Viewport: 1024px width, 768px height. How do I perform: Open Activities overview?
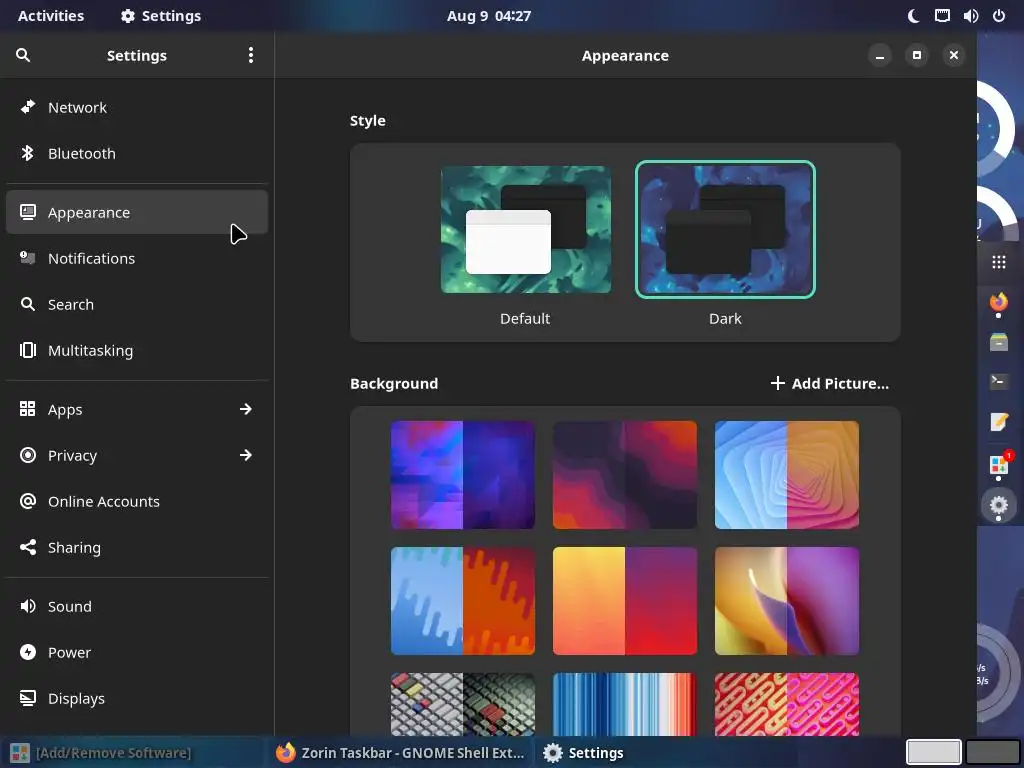tap(51, 16)
